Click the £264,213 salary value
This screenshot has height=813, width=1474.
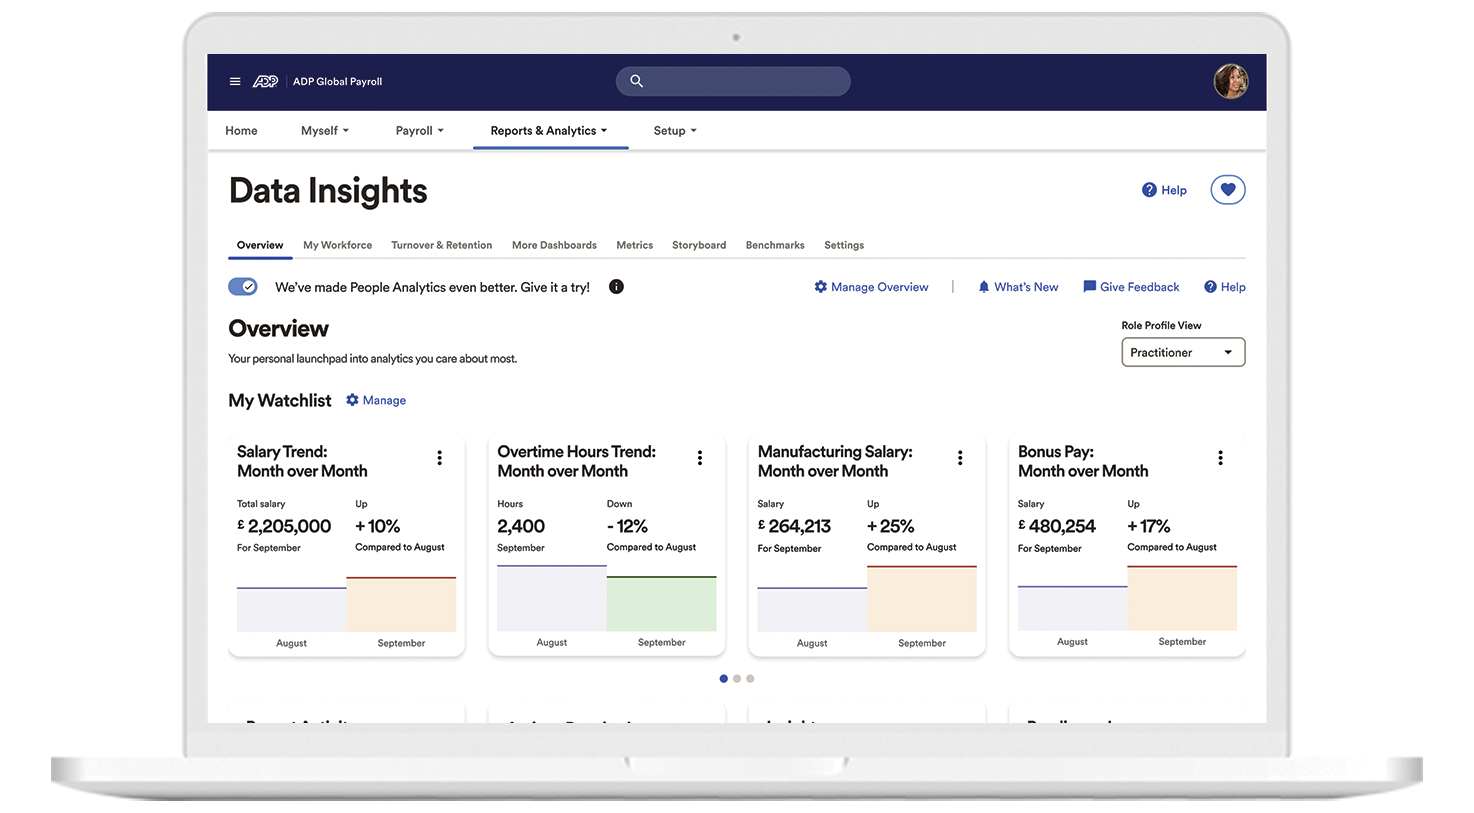794,526
